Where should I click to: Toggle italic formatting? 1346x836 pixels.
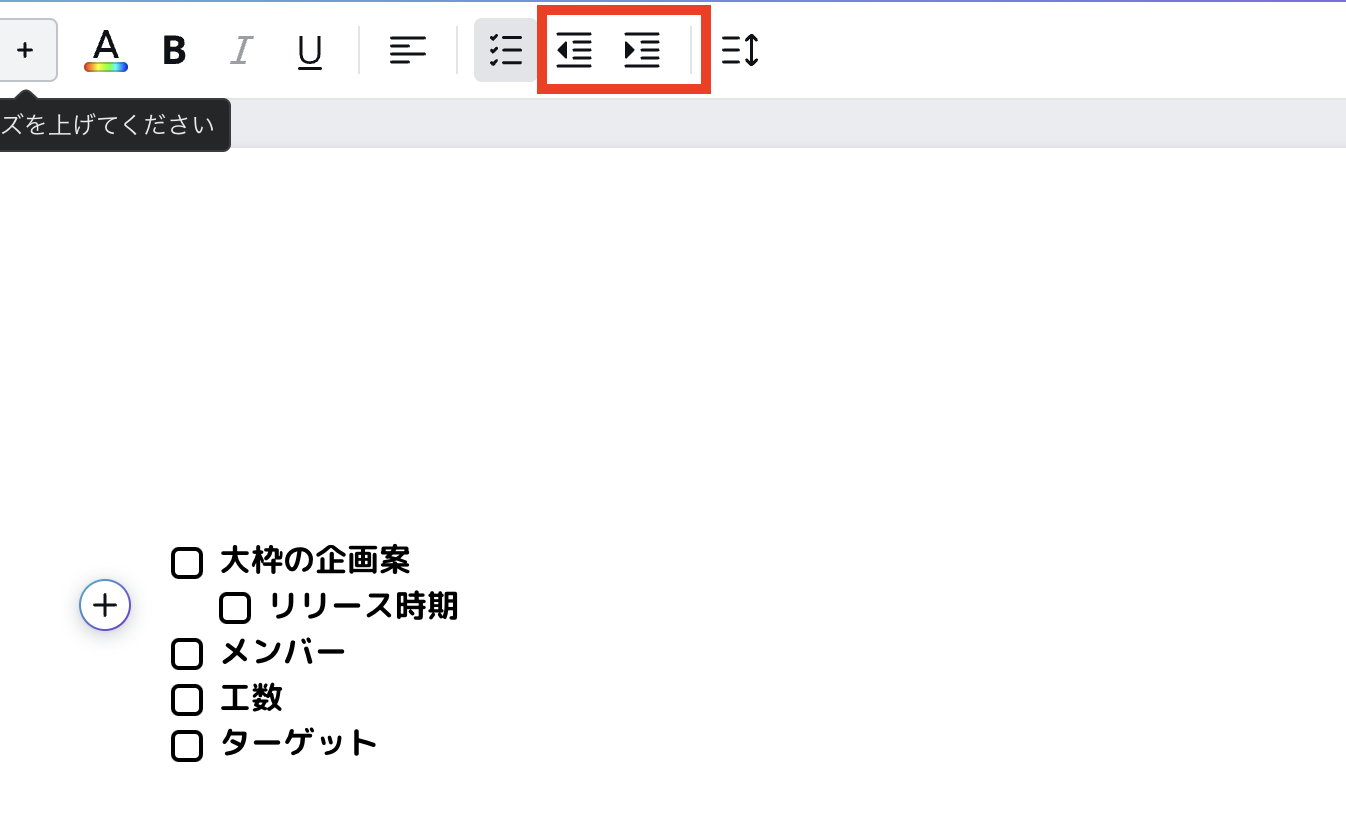tap(240, 50)
